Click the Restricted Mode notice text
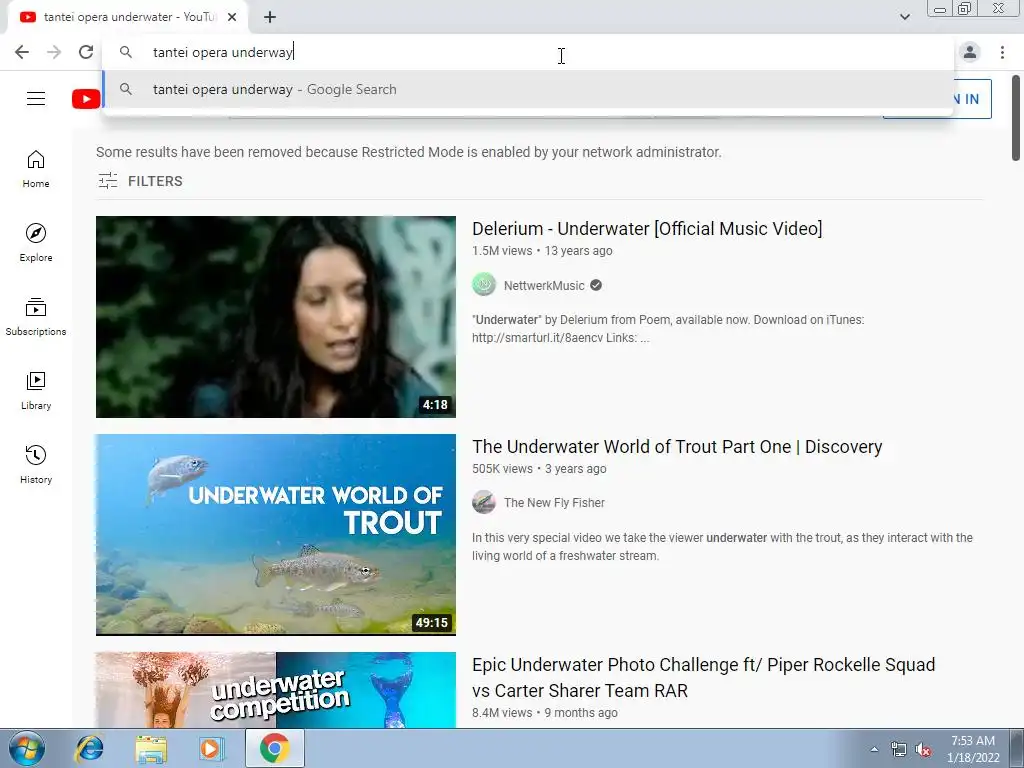This screenshot has width=1024, height=768. point(409,152)
